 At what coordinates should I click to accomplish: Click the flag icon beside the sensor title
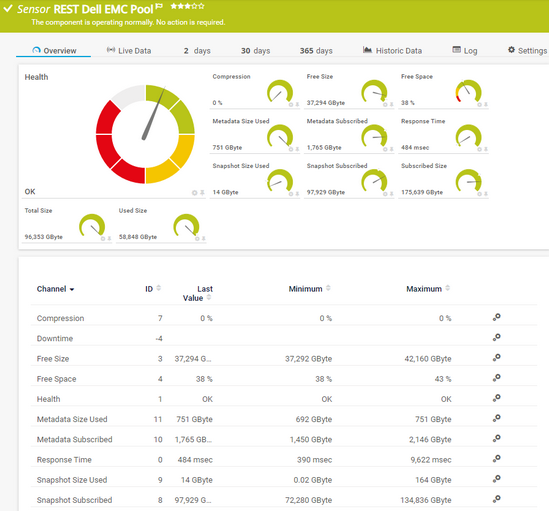point(159,6)
